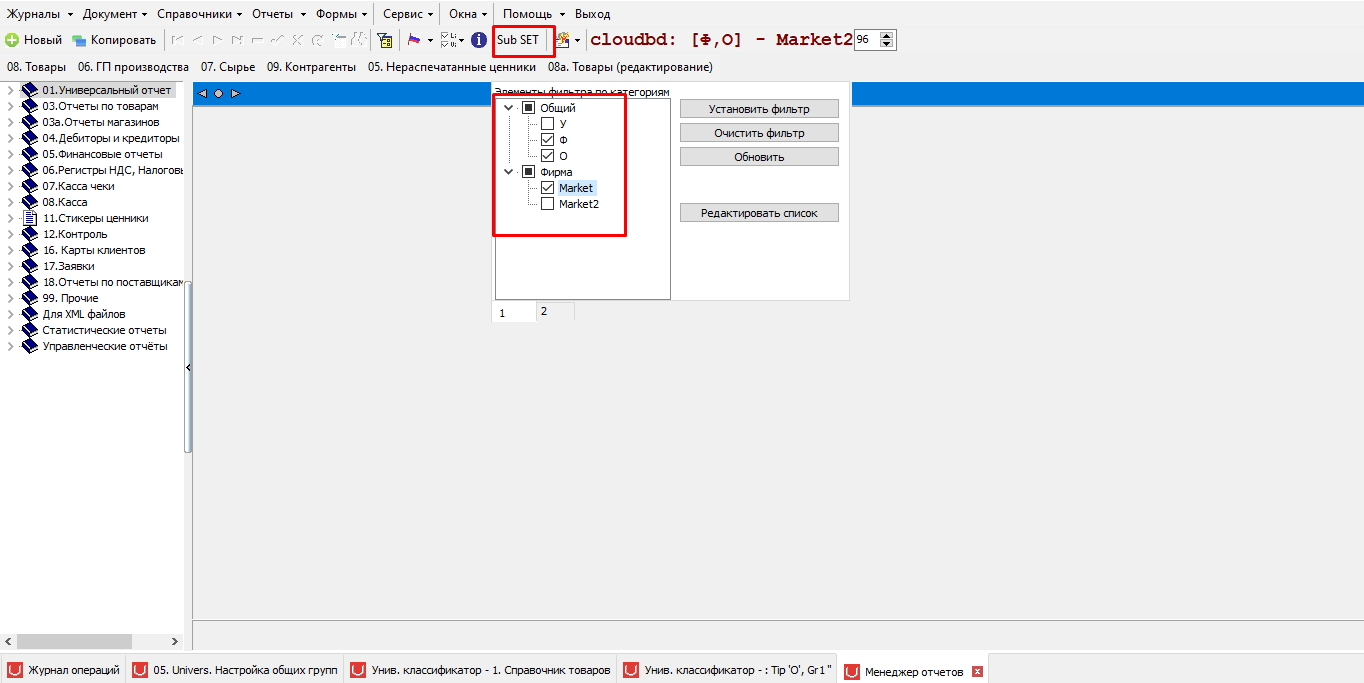
Task: Click the book icon for 03.Отчеты по товарам
Action: pyautogui.click(x=30, y=106)
